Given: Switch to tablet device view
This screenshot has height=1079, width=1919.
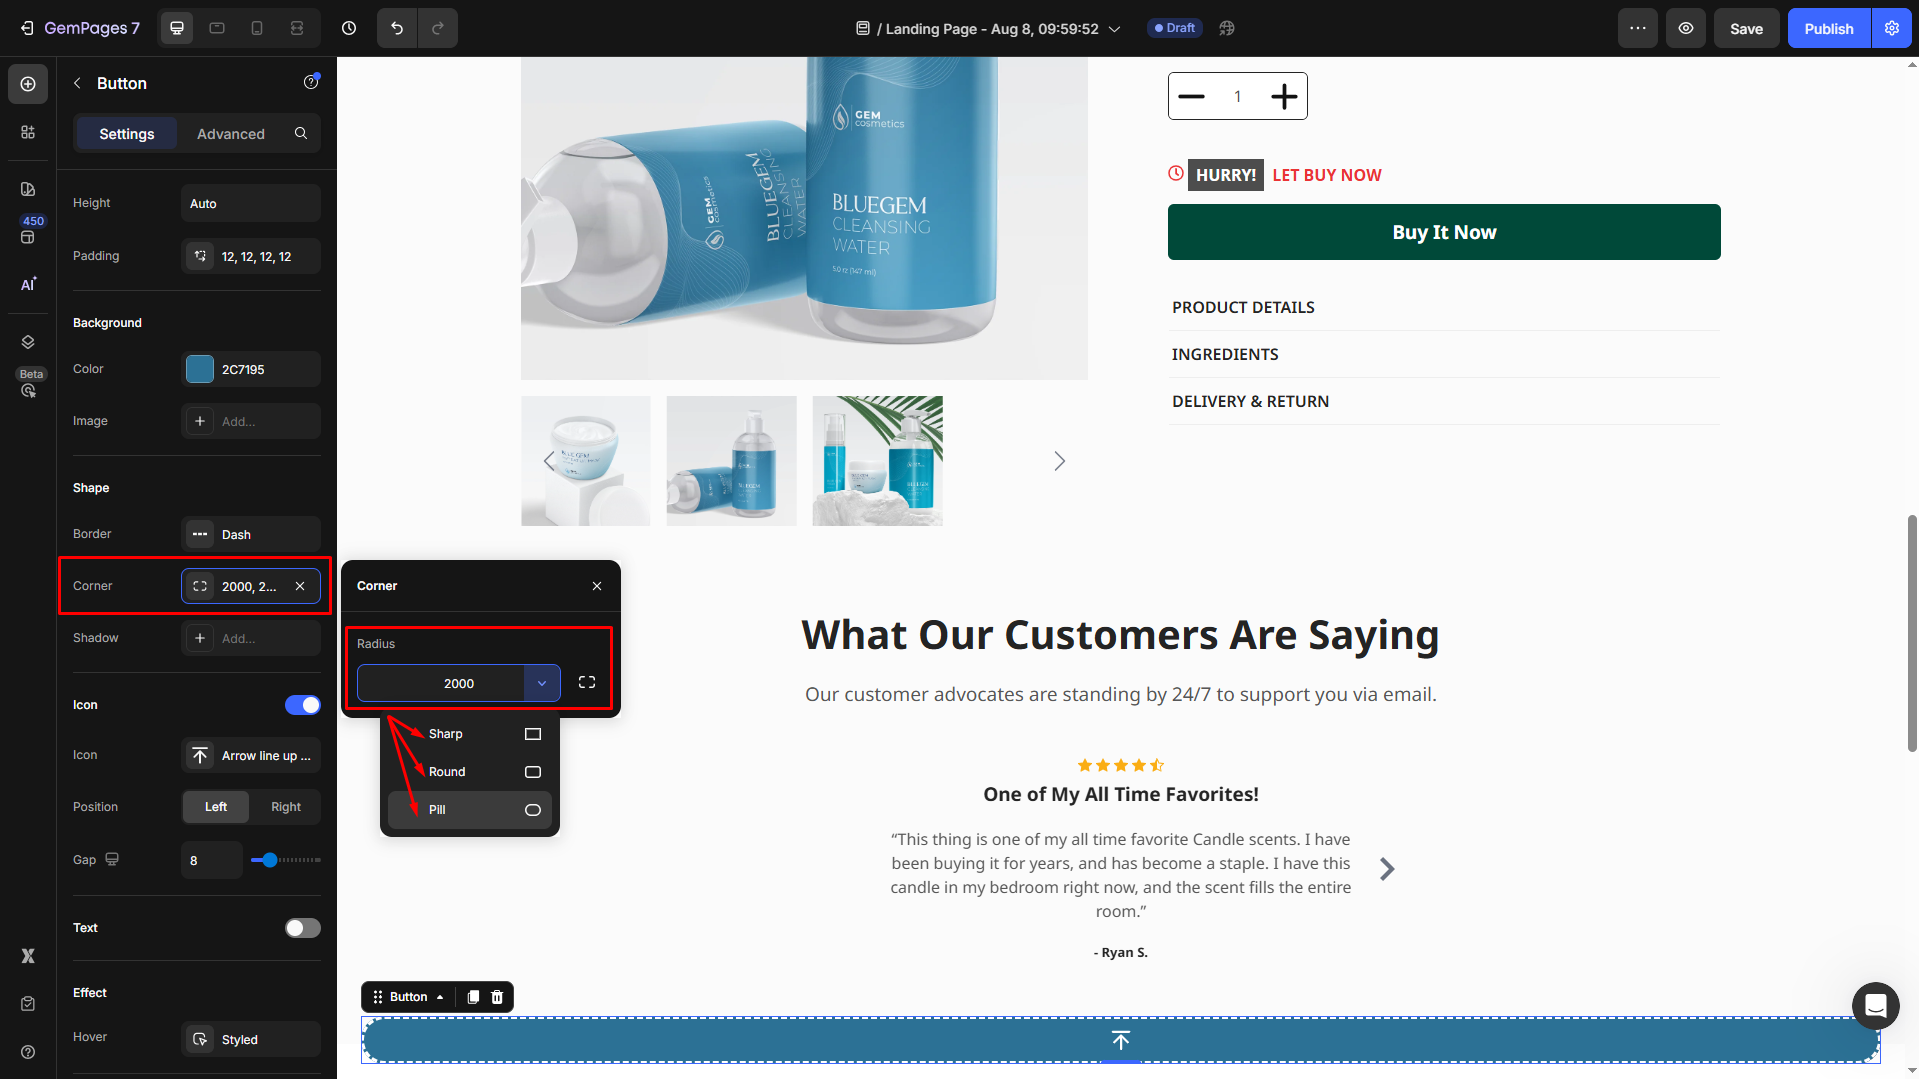Looking at the screenshot, I should tap(217, 28).
